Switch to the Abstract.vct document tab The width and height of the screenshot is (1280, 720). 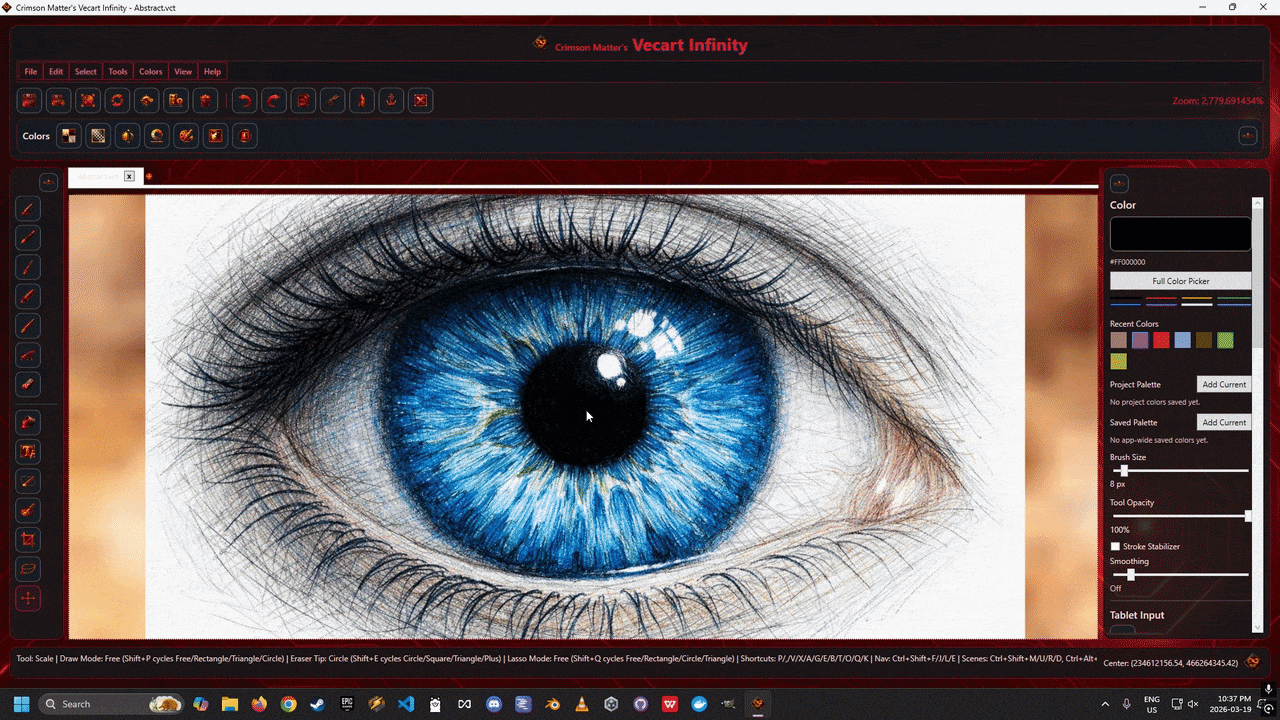[98, 176]
